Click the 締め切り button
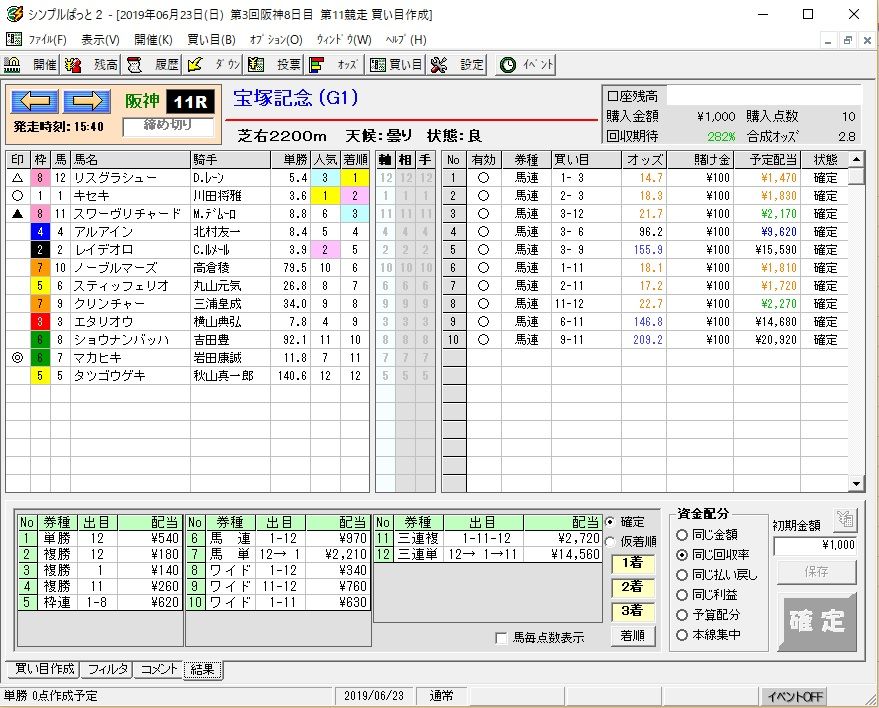879x708 pixels. [168, 126]
